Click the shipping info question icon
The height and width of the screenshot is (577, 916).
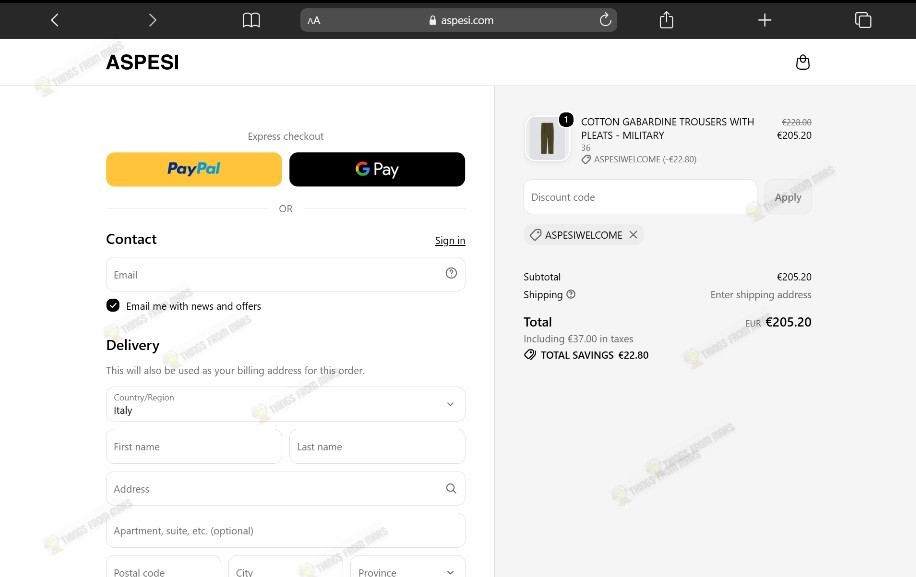click(x=571, y=294)
